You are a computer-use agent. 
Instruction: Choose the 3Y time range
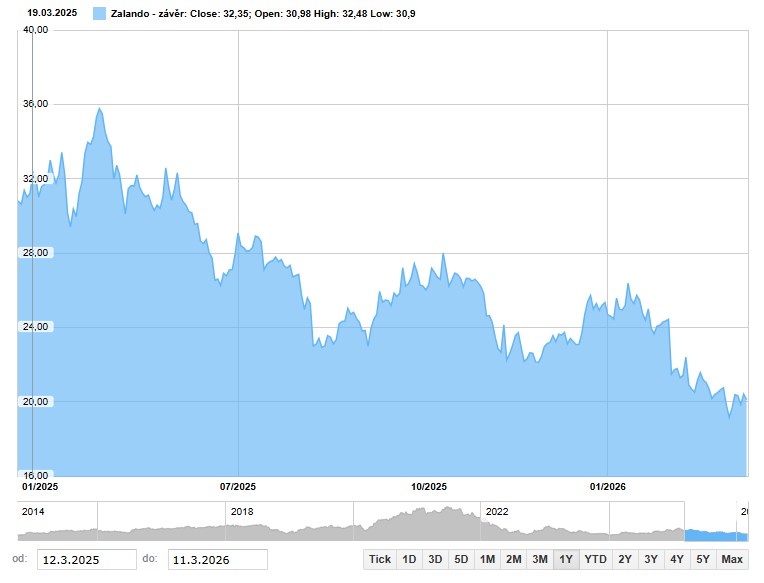(651, 559)
